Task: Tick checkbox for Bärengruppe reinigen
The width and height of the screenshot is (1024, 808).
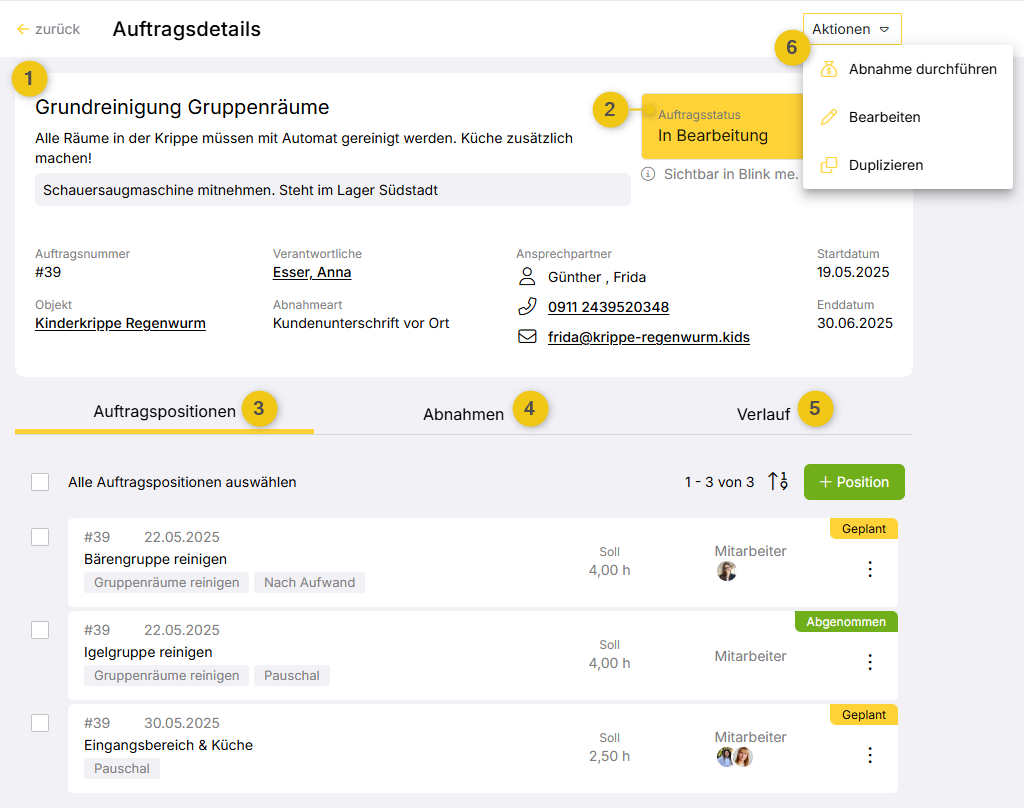Action: [x=40, y=537]
